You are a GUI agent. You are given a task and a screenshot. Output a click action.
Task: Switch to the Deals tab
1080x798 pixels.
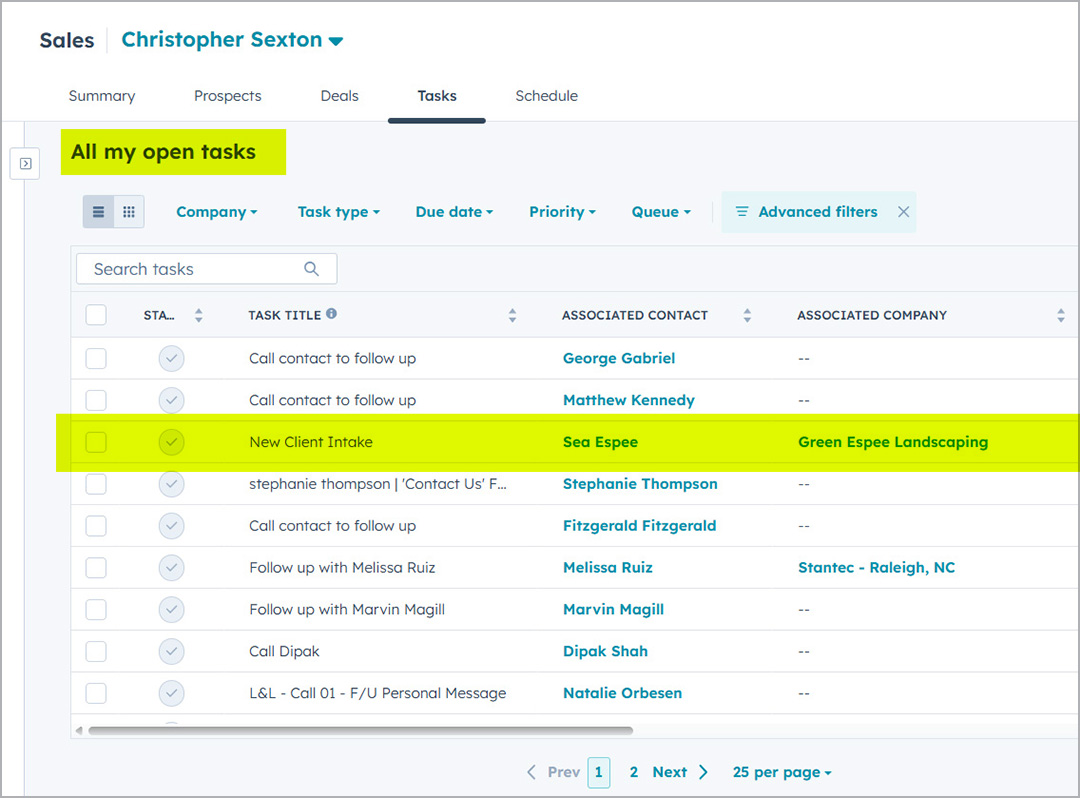coord(339,96)
